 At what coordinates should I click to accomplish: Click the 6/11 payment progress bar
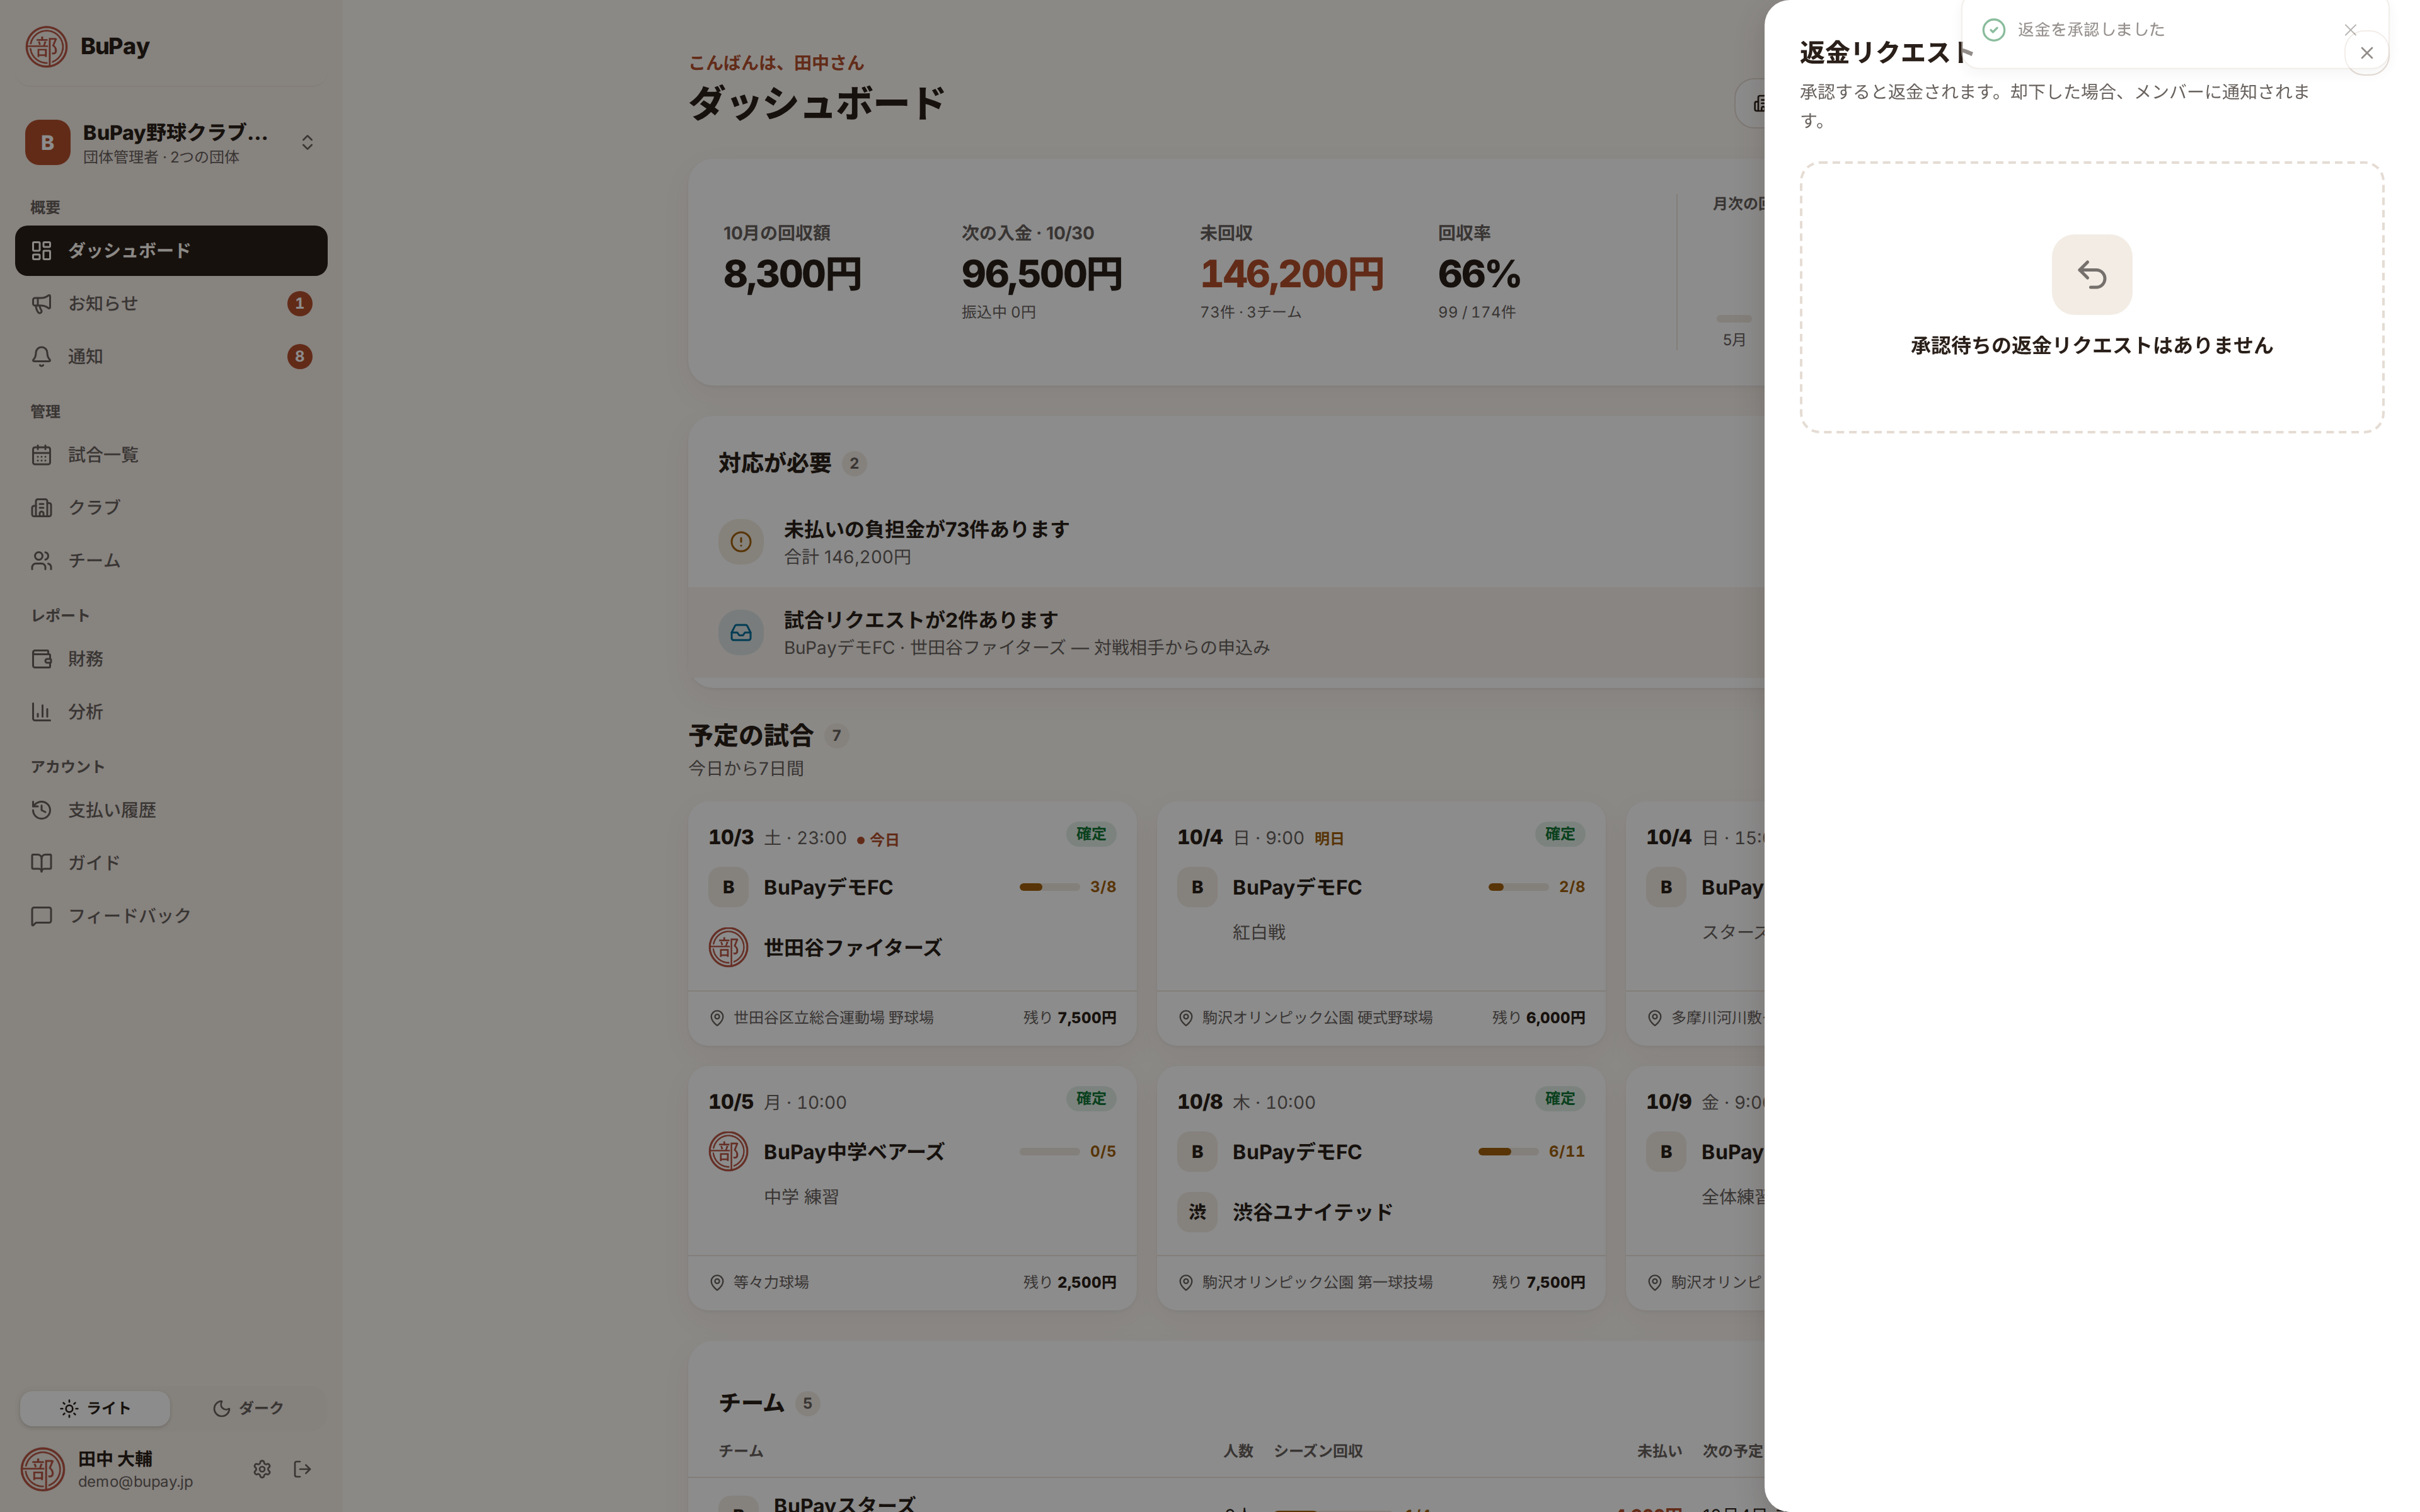pyautogui.click(x=1508, y=1152)
